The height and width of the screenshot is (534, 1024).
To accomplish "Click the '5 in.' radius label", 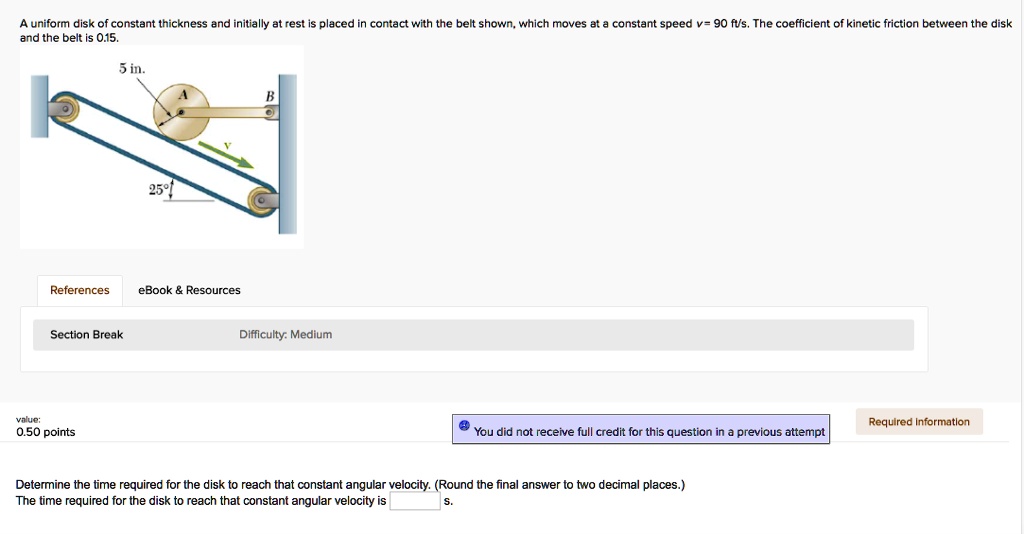I will [132, 69].
